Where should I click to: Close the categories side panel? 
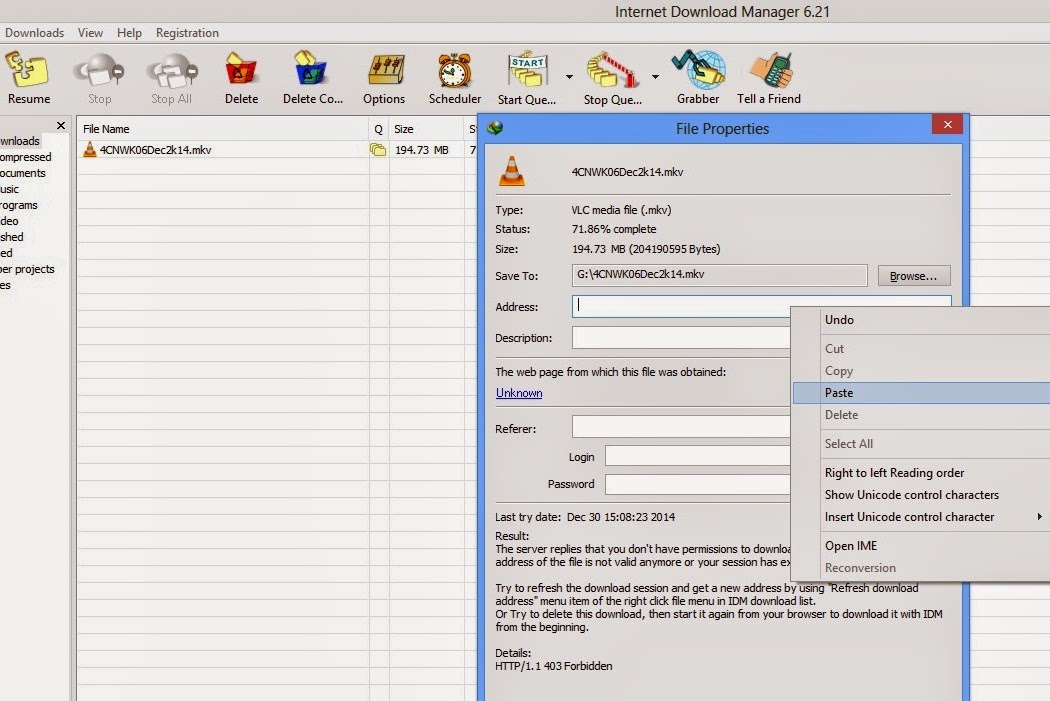click(61, 126)
